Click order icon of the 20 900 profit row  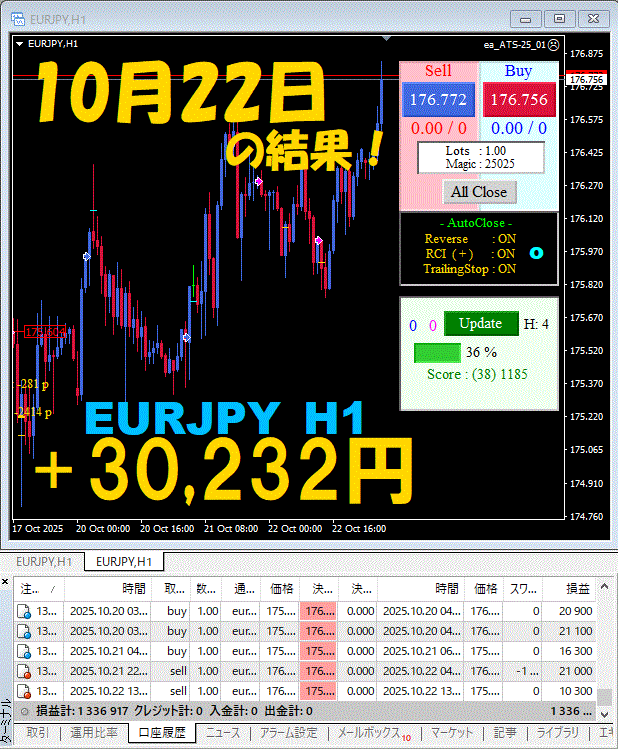[x=24, y=611]
